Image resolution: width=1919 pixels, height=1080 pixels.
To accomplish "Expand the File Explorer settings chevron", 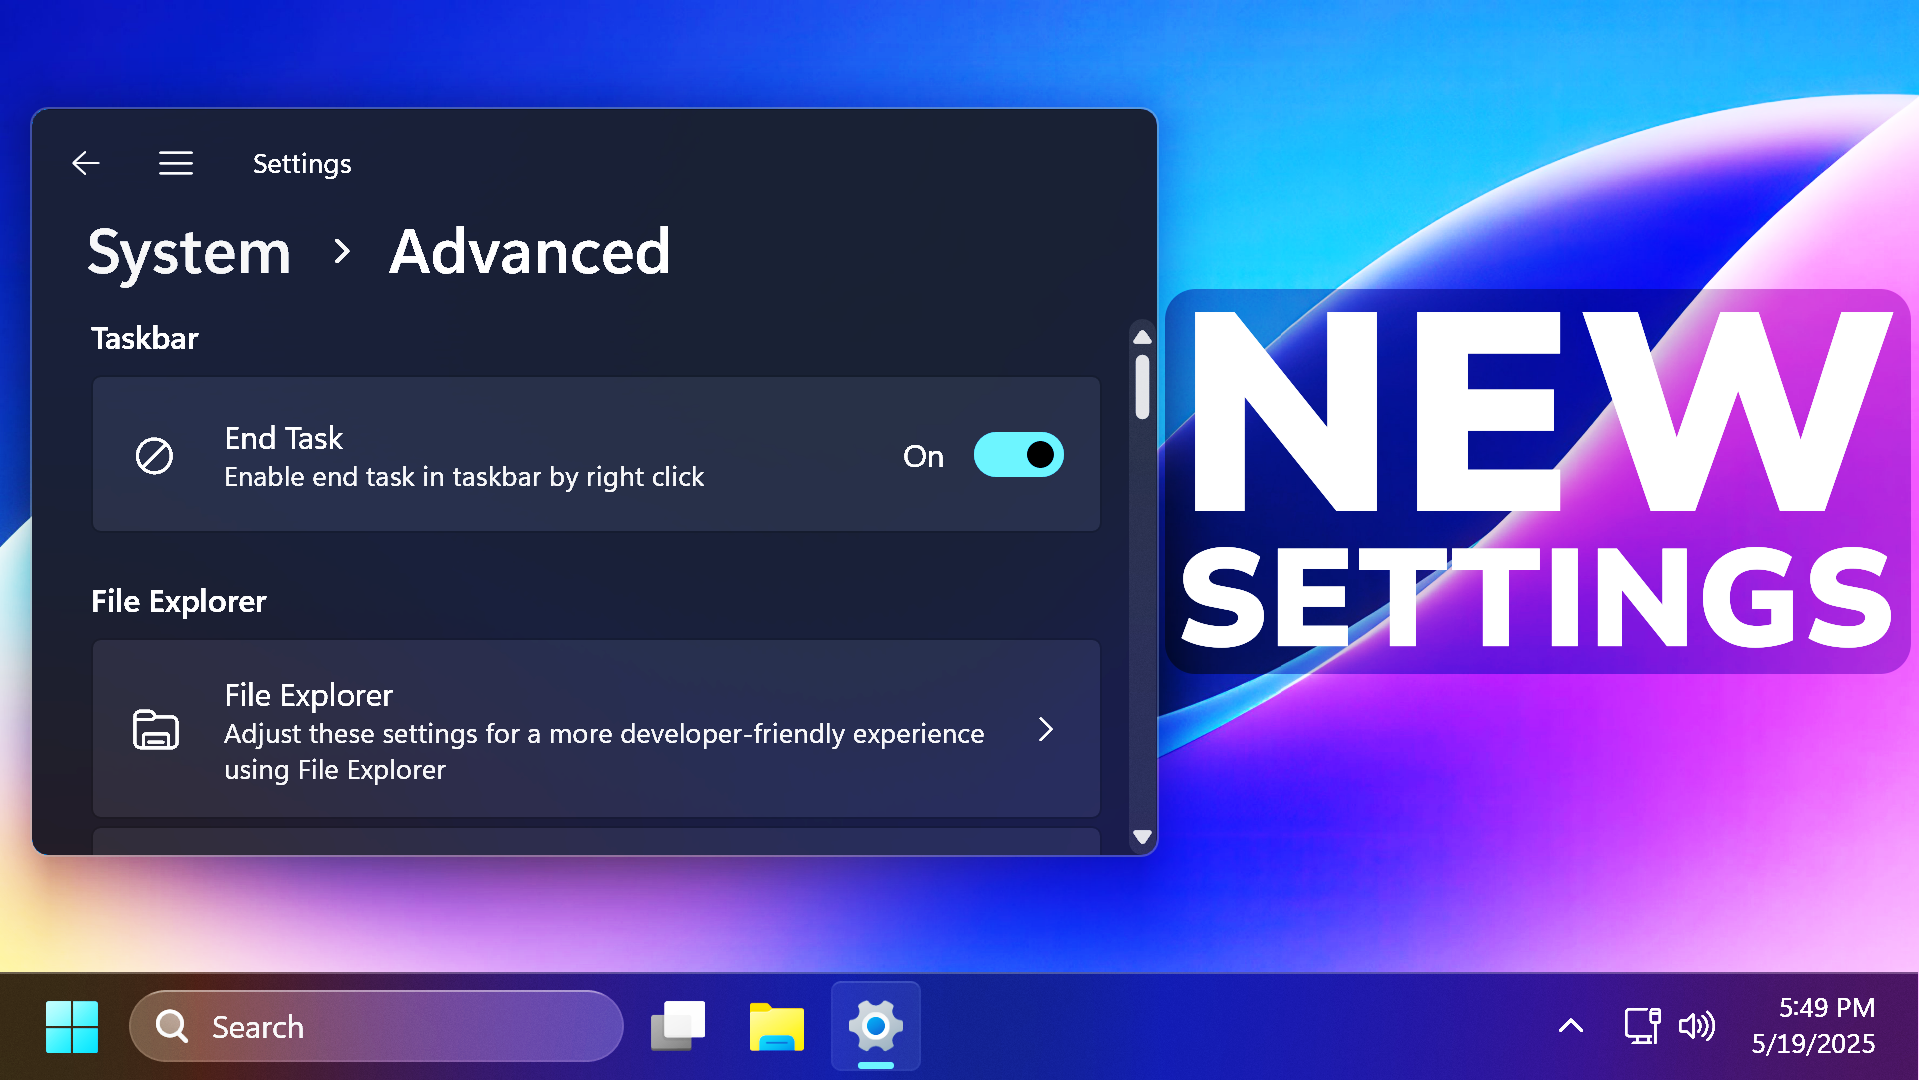I will click(1046, 730).
